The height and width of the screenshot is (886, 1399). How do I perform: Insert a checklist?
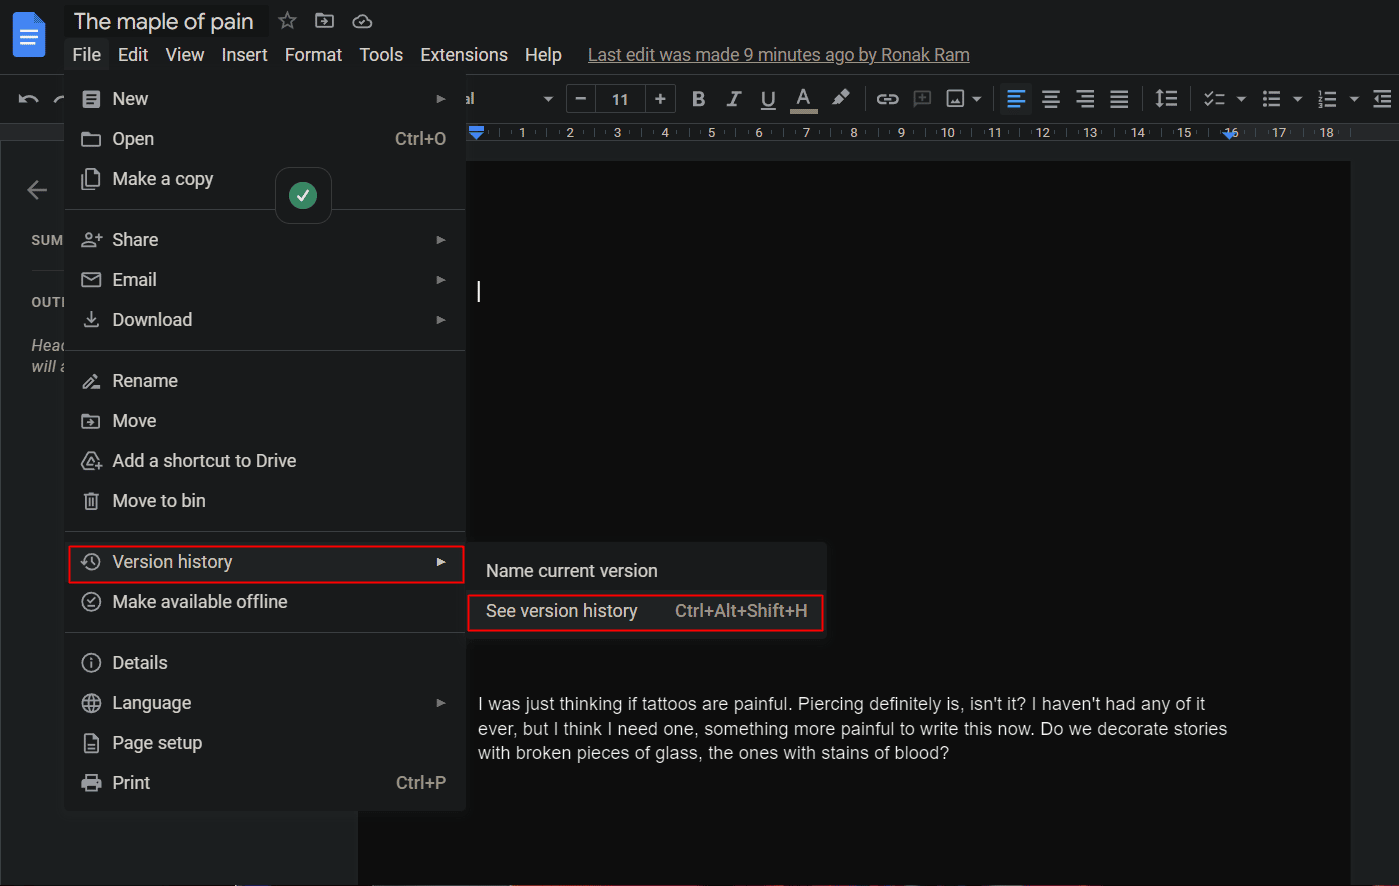(x=1214, y=98)
